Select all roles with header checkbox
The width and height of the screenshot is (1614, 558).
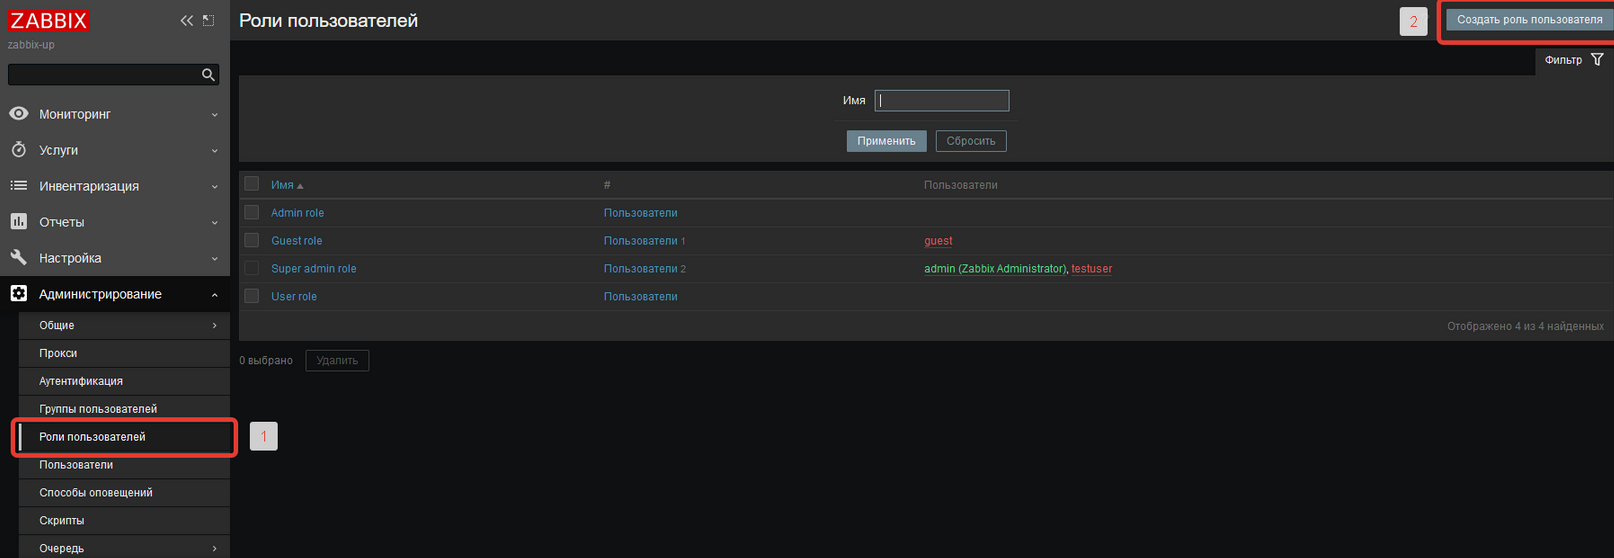tap(252, 184)
